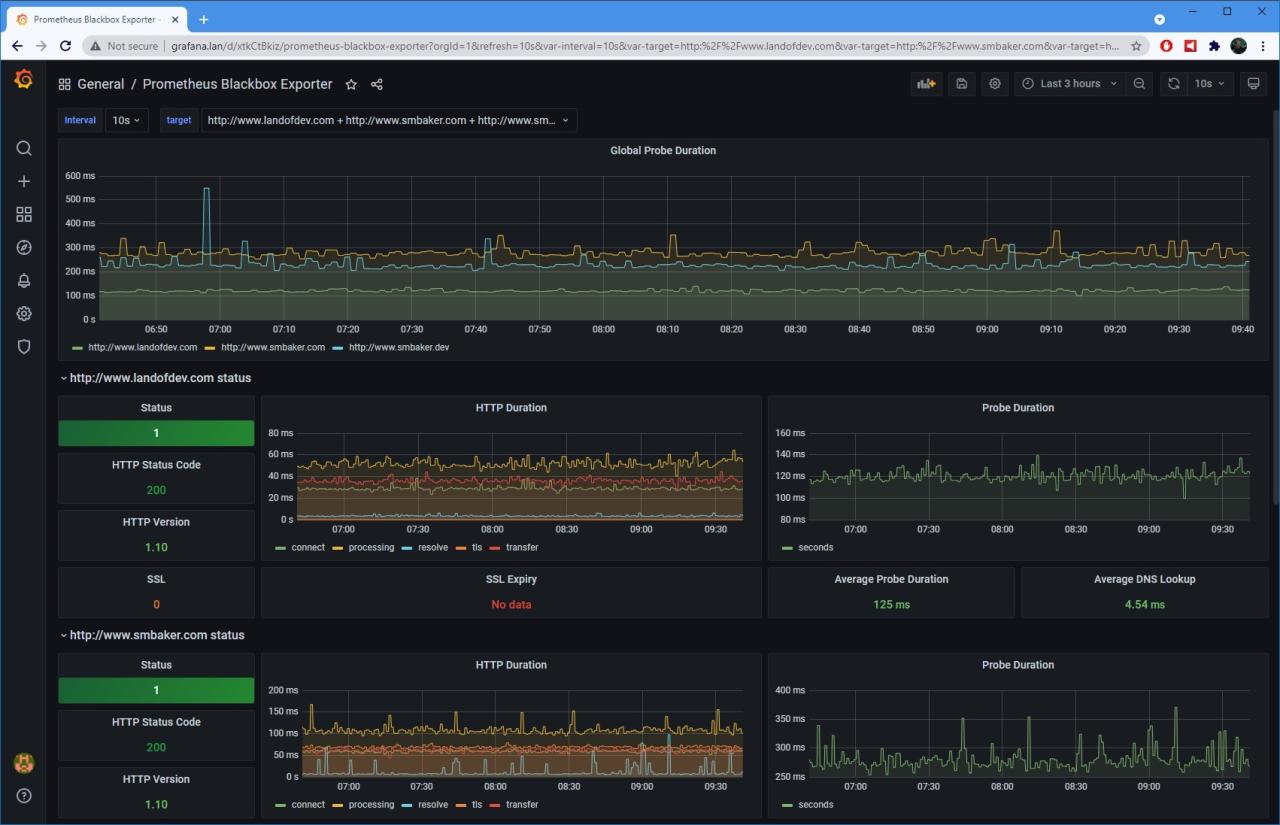The height and width of the screenshot is (825, 1280).
Task: Click the Add panel icon
Action: [927, 84]
